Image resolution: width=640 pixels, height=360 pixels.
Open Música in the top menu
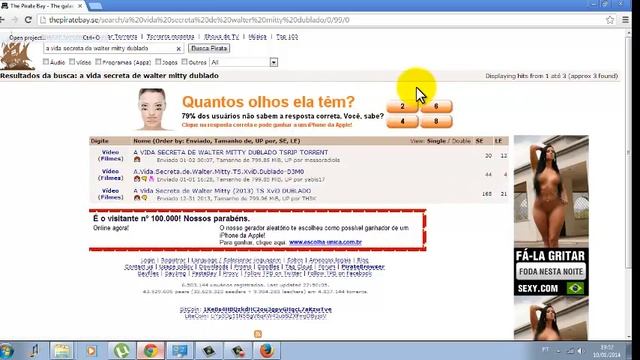tap(258, 37)
